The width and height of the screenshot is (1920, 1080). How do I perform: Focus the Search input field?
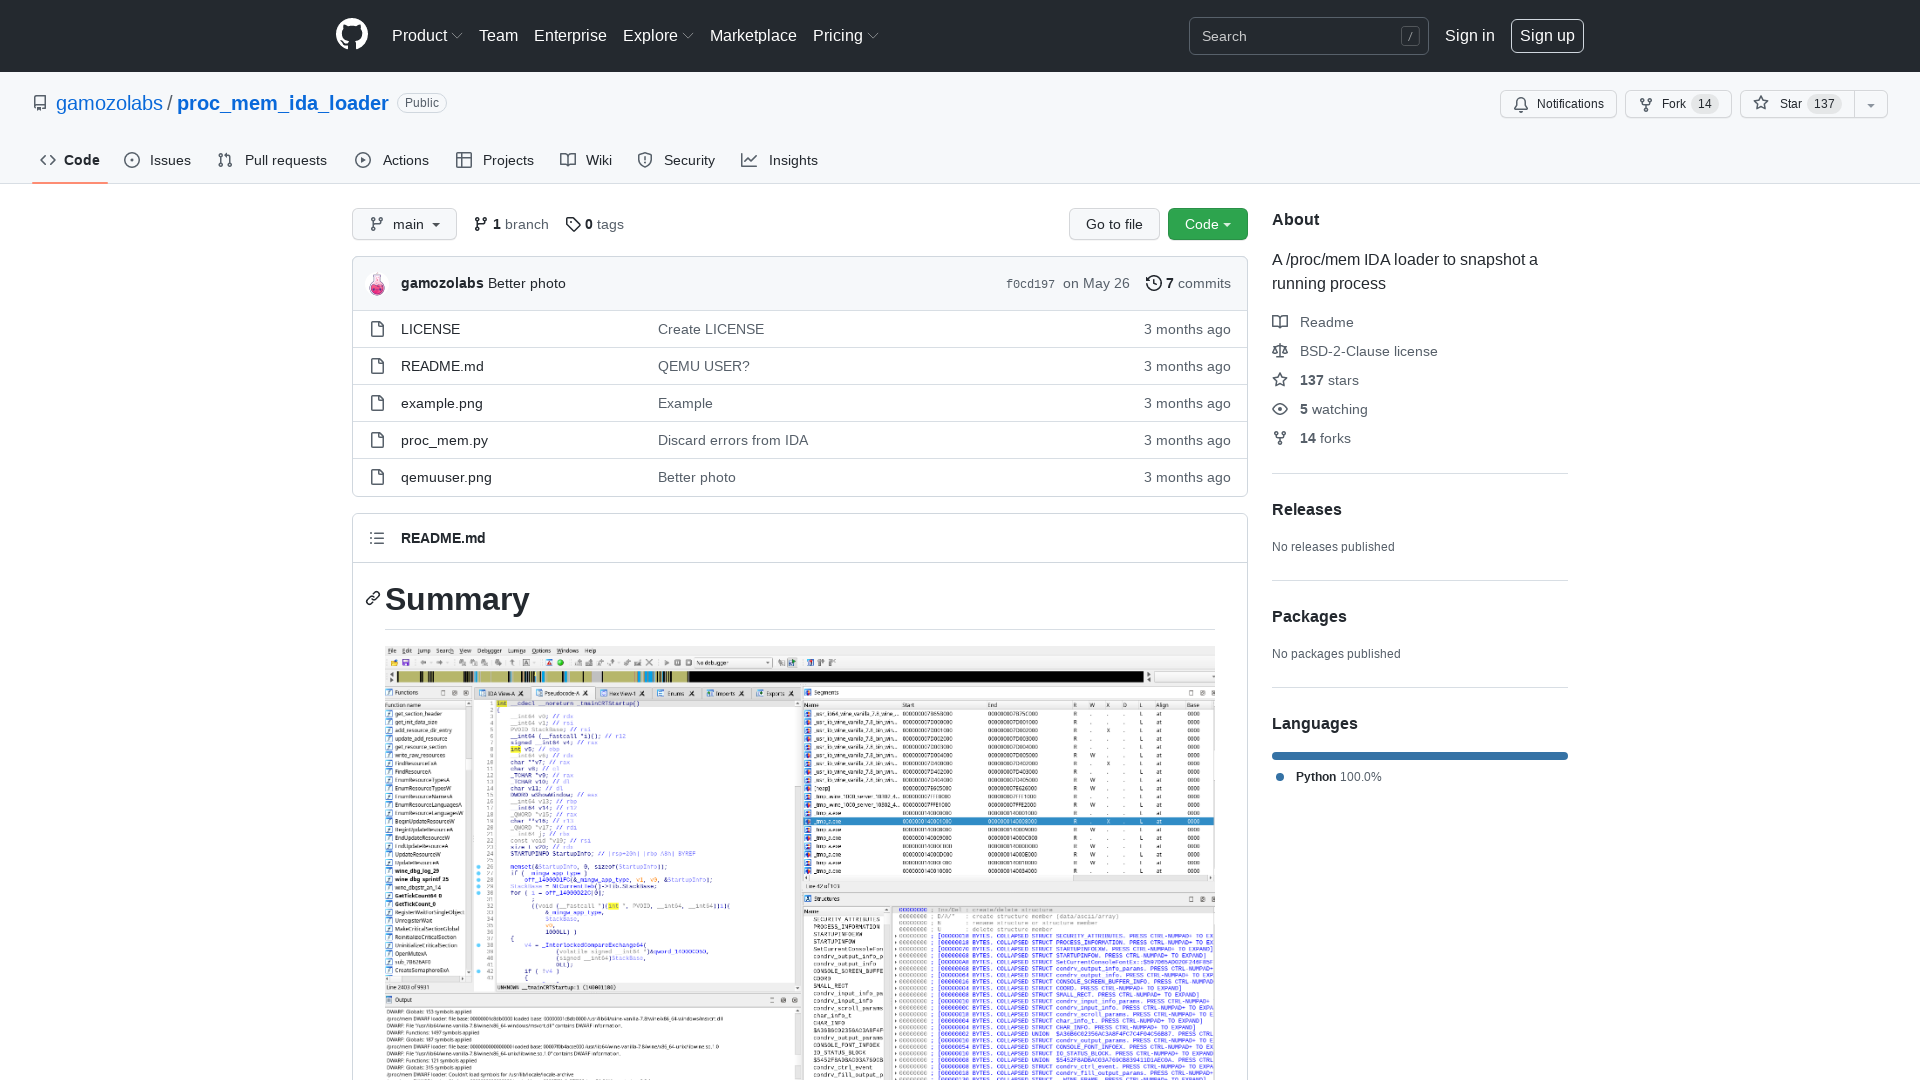point(1308,36)
